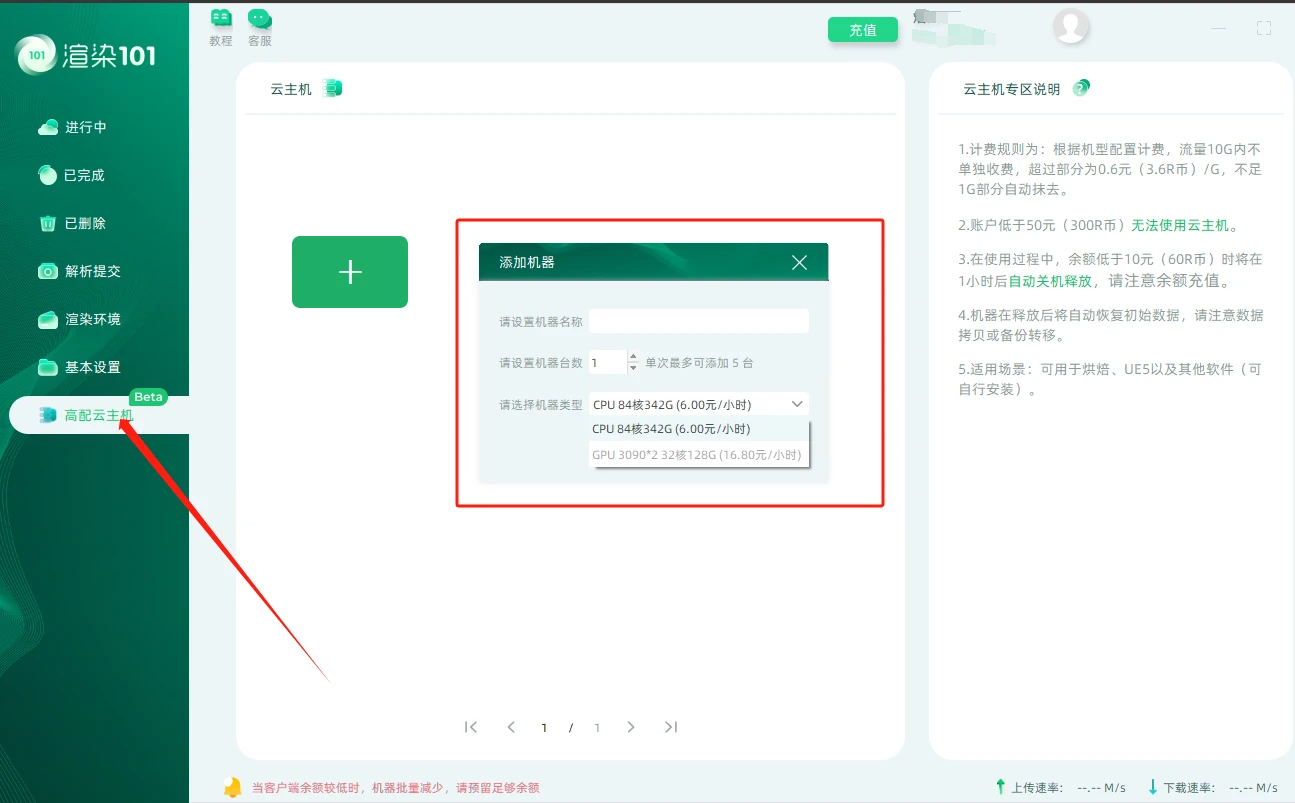The width and height of the screenshot is (1295, 803).
Task: Click the low balance warning message
Action: (x=395, y=788)
